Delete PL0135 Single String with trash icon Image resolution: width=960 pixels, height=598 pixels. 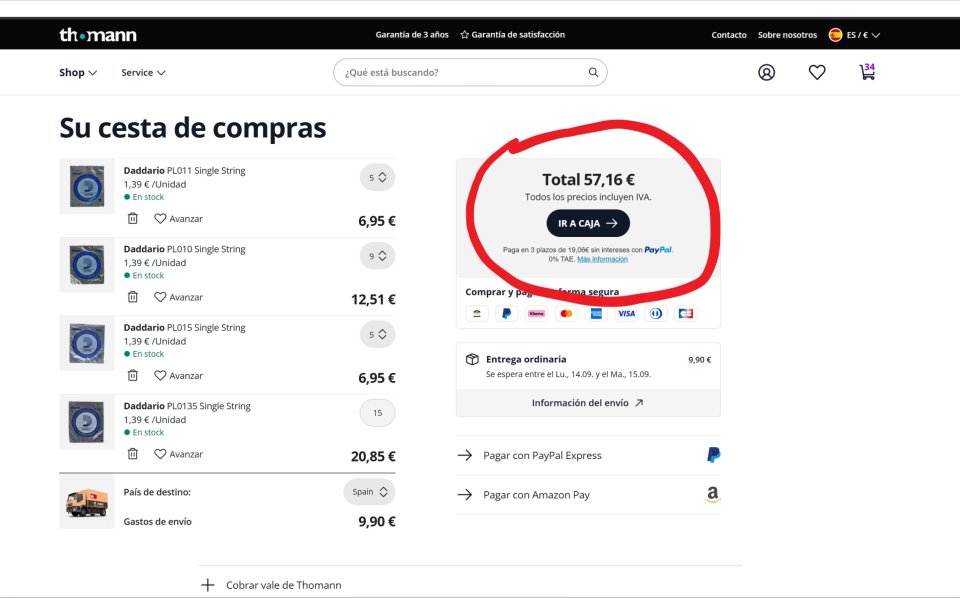pyautogui.click(x=133, y=454)
